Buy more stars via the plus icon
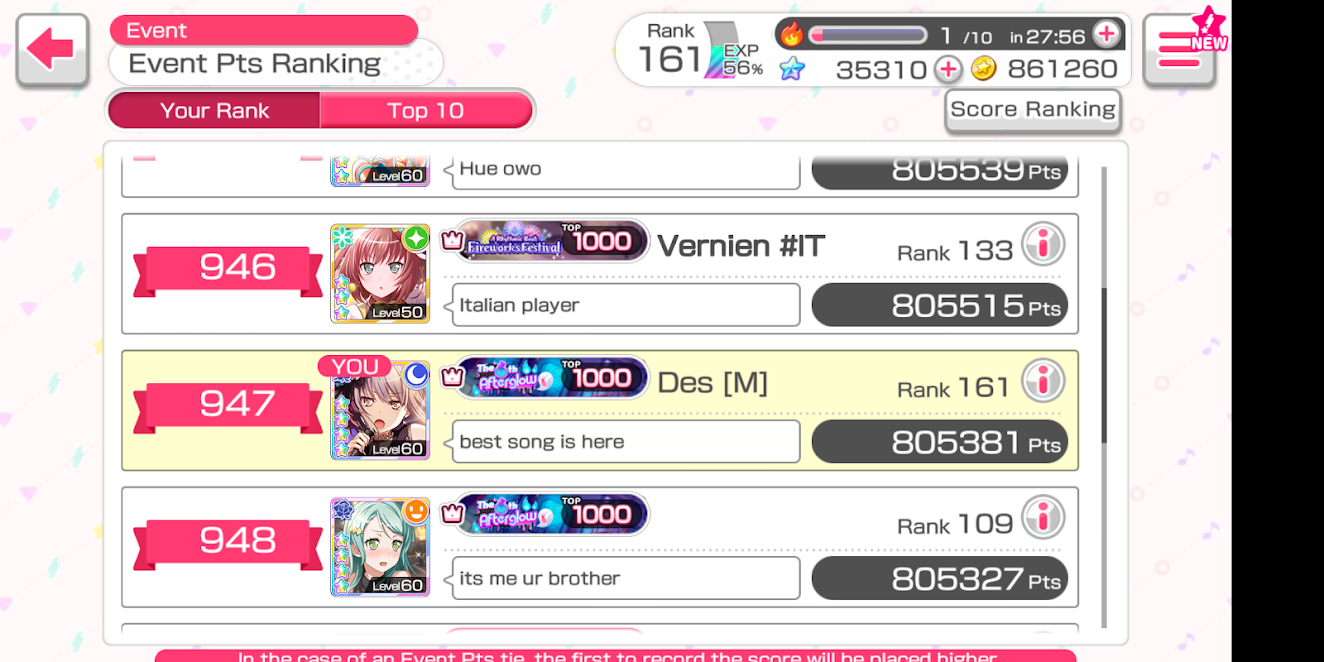1324x662 pixels. coord(947,69)
